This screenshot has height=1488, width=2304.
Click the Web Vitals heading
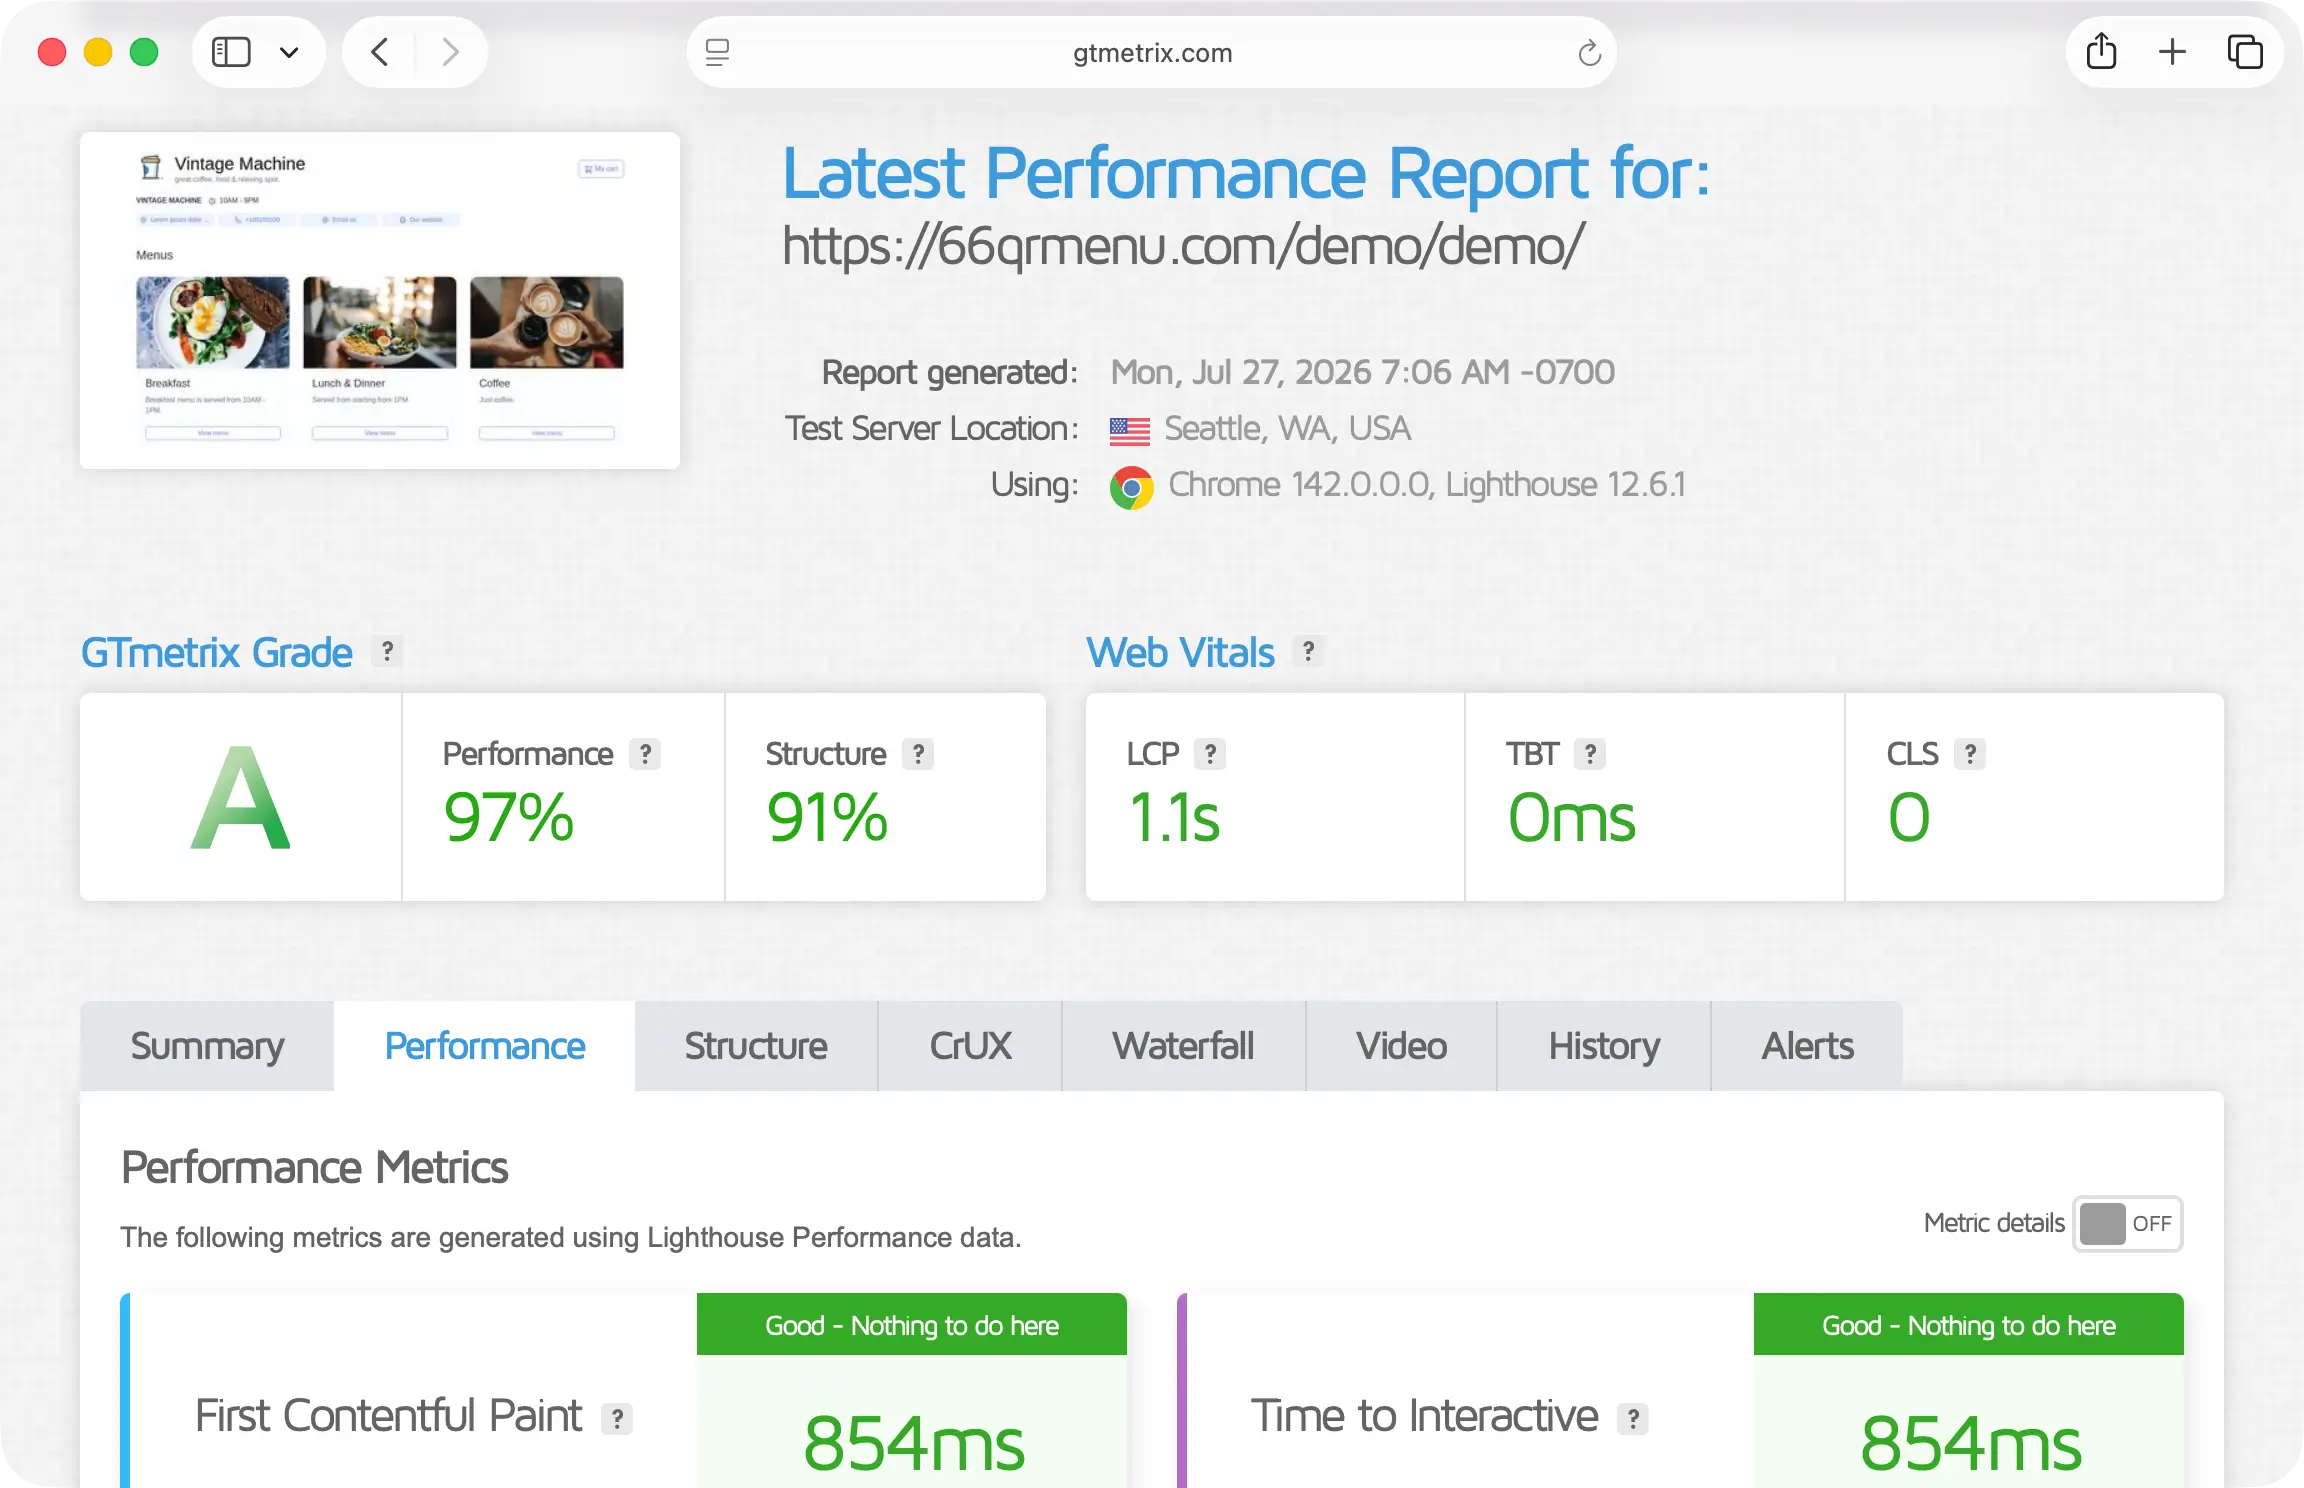coord(1181,653)
